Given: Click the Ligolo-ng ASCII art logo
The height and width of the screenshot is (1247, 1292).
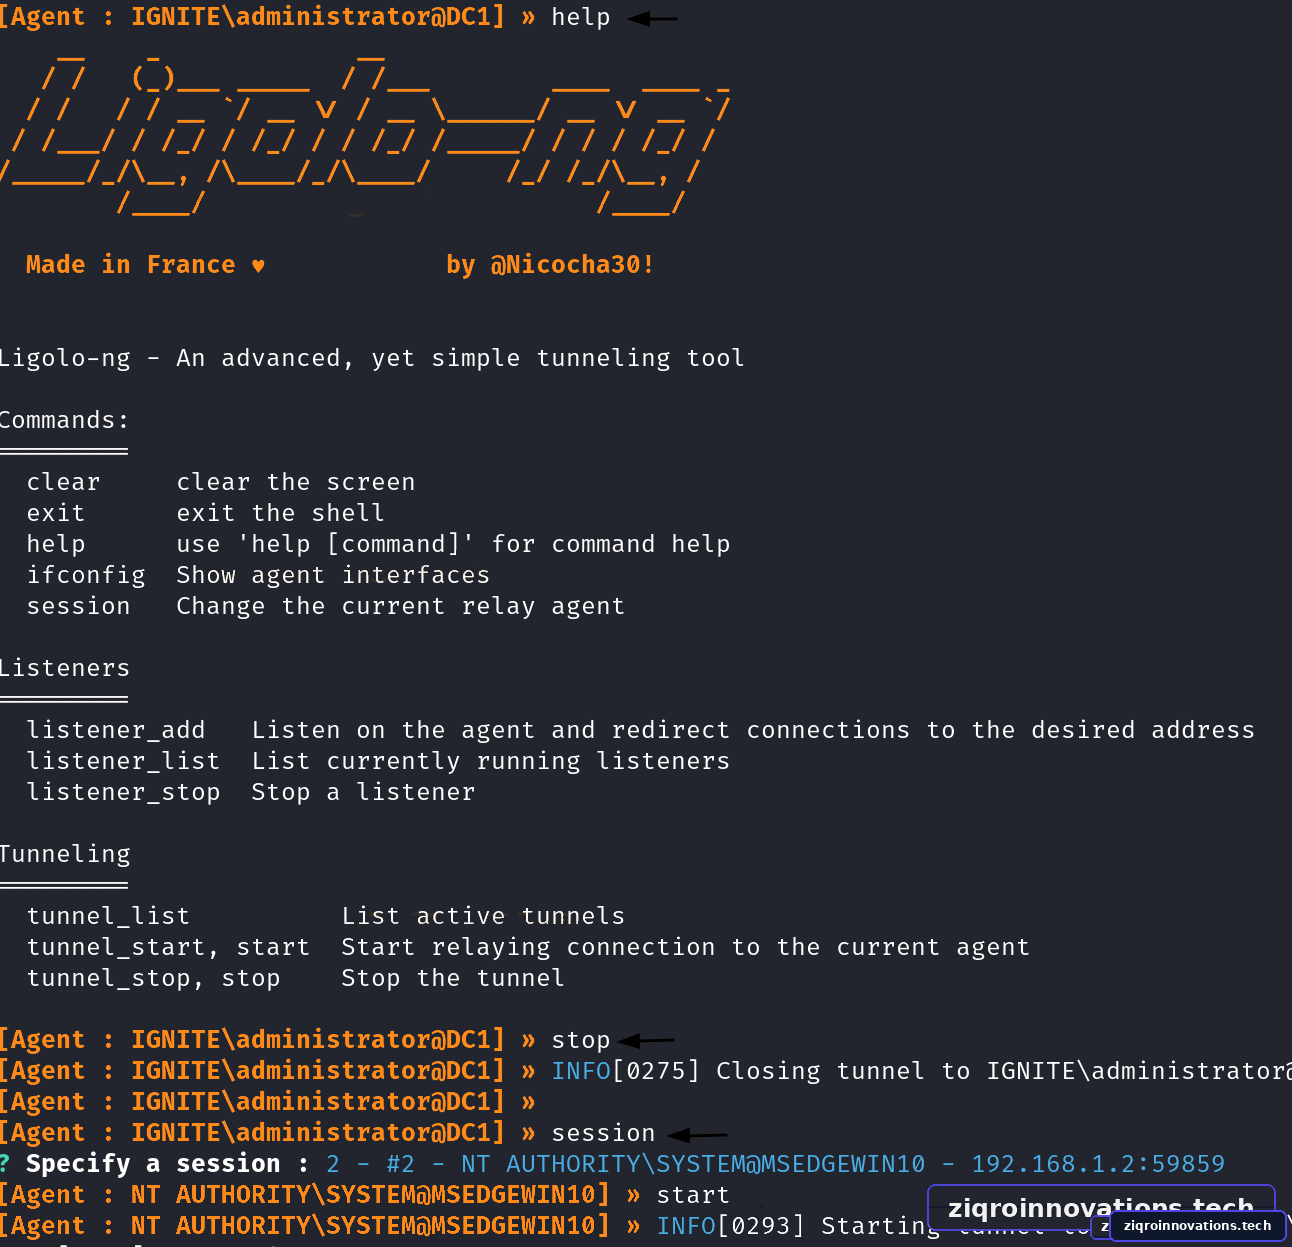Looking at the screenshot, I should [x=365, y=132].
